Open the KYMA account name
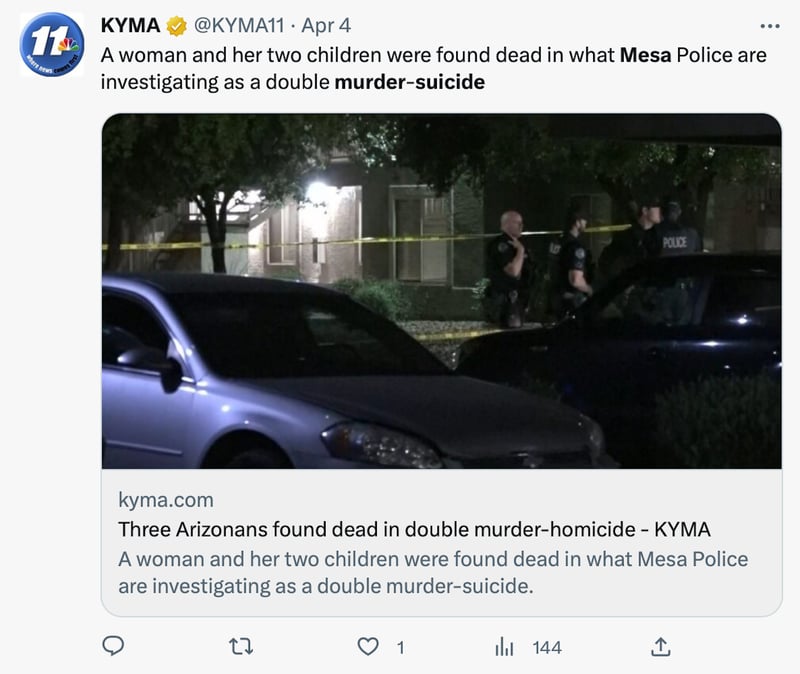 click(131, 26)
